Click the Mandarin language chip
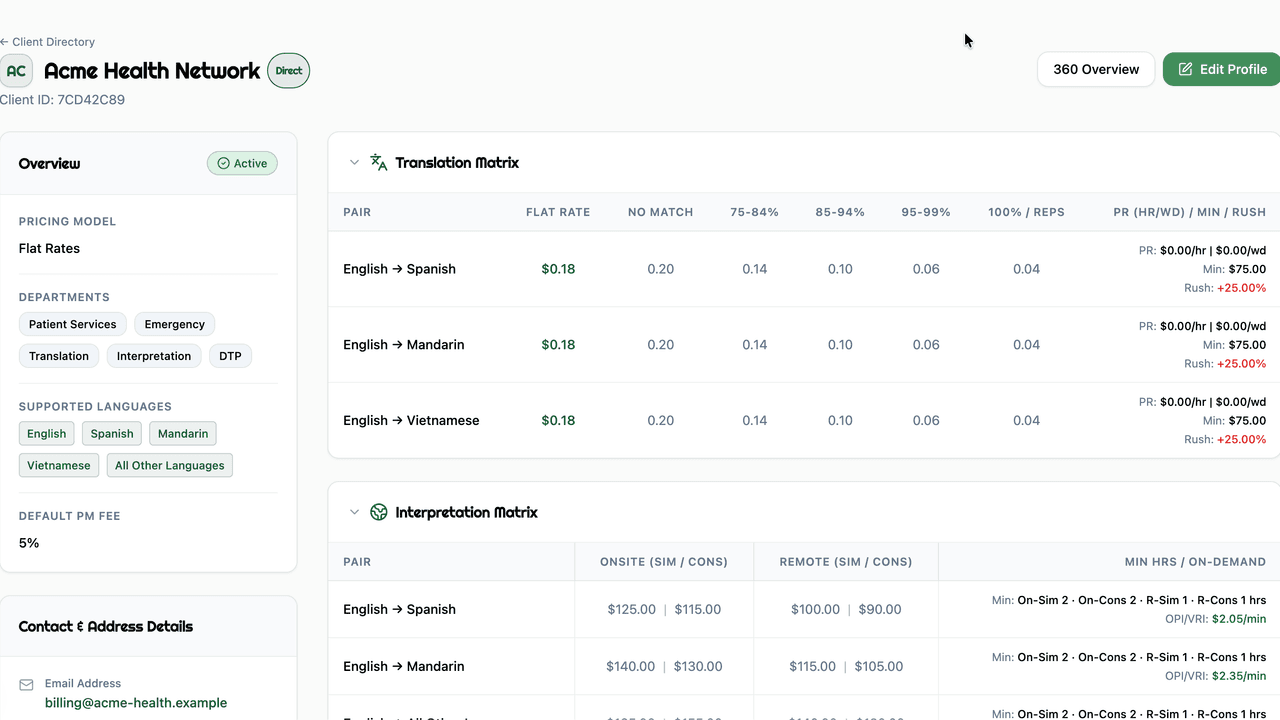Screen dimensions: 1280x720 click(x=183, y=433)
